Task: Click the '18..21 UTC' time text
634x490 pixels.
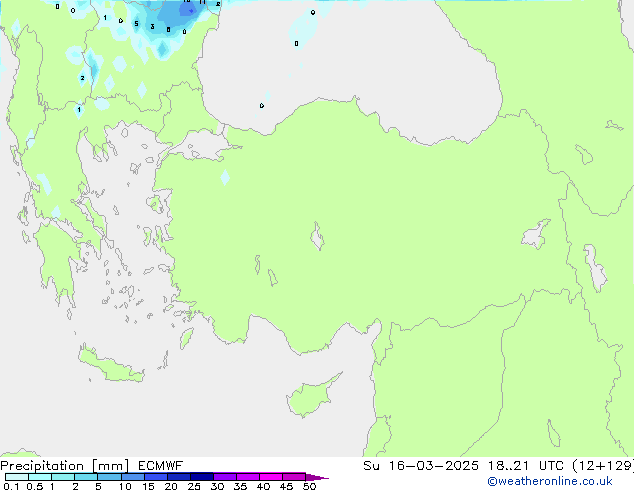Action: click(x=525, y=466)
